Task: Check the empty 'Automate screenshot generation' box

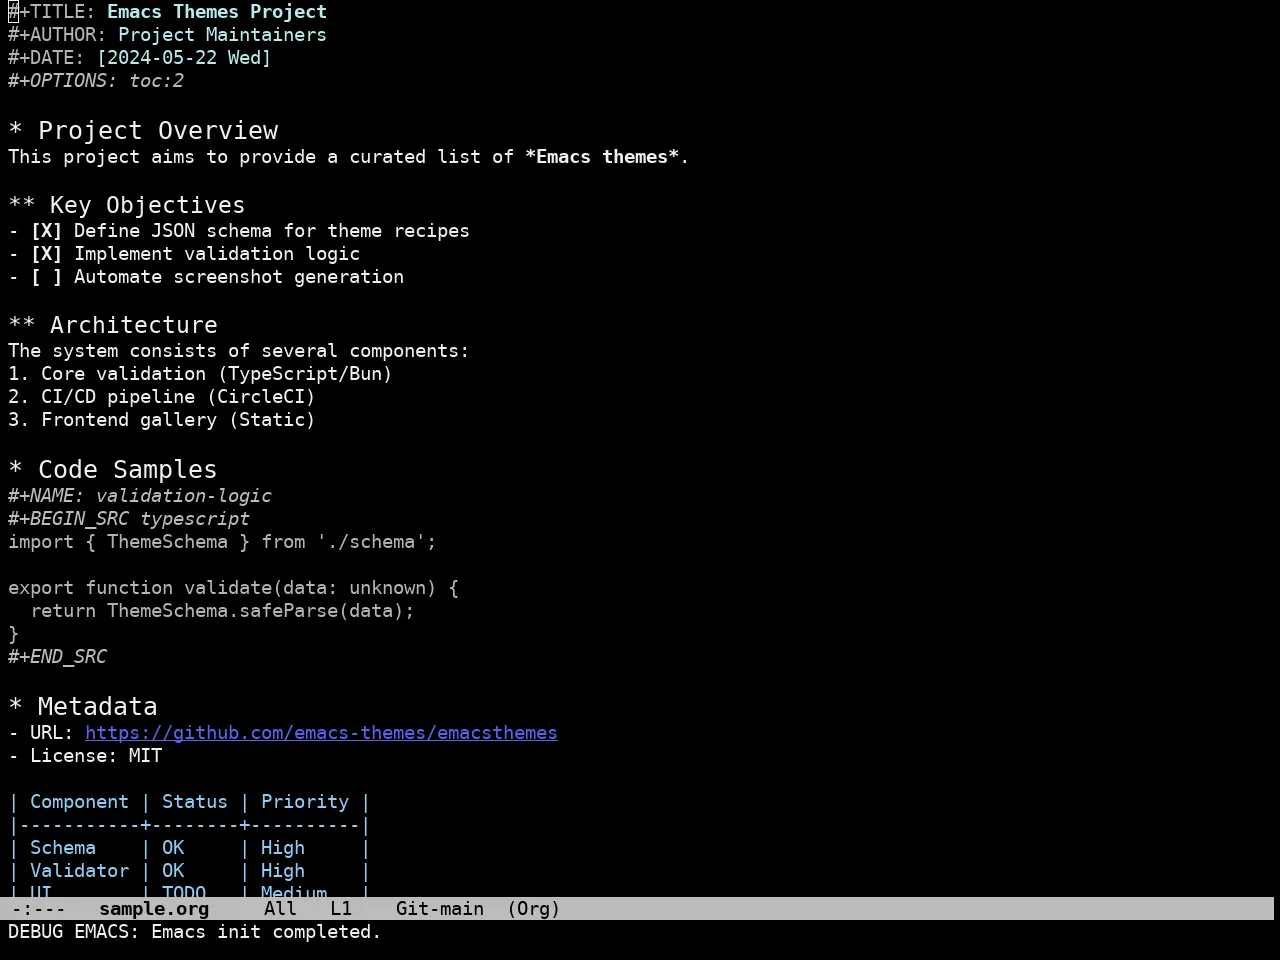Action: (46, 277)
